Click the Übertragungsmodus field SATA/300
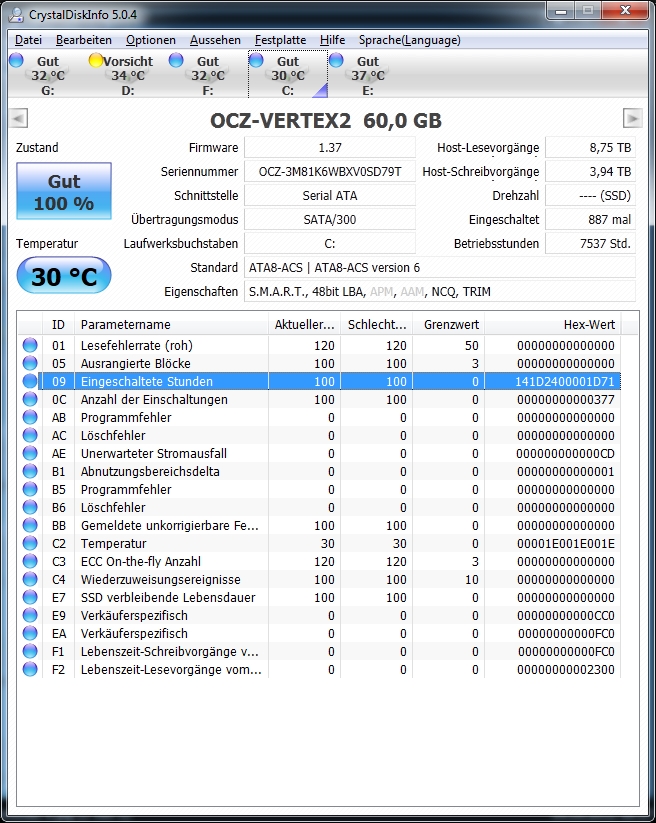Image resolution: width=656 pixels, height=823 pixels. [x=330, y=219]
